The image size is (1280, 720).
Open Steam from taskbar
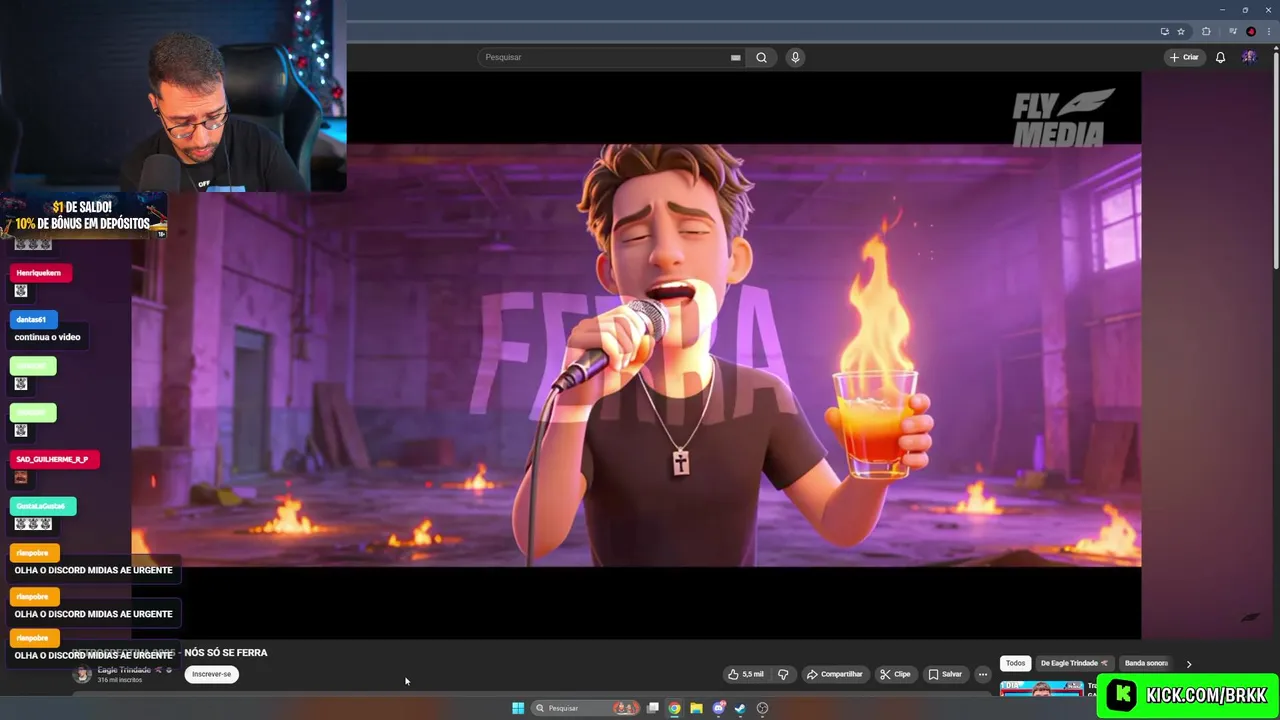[x=740, y=708]
